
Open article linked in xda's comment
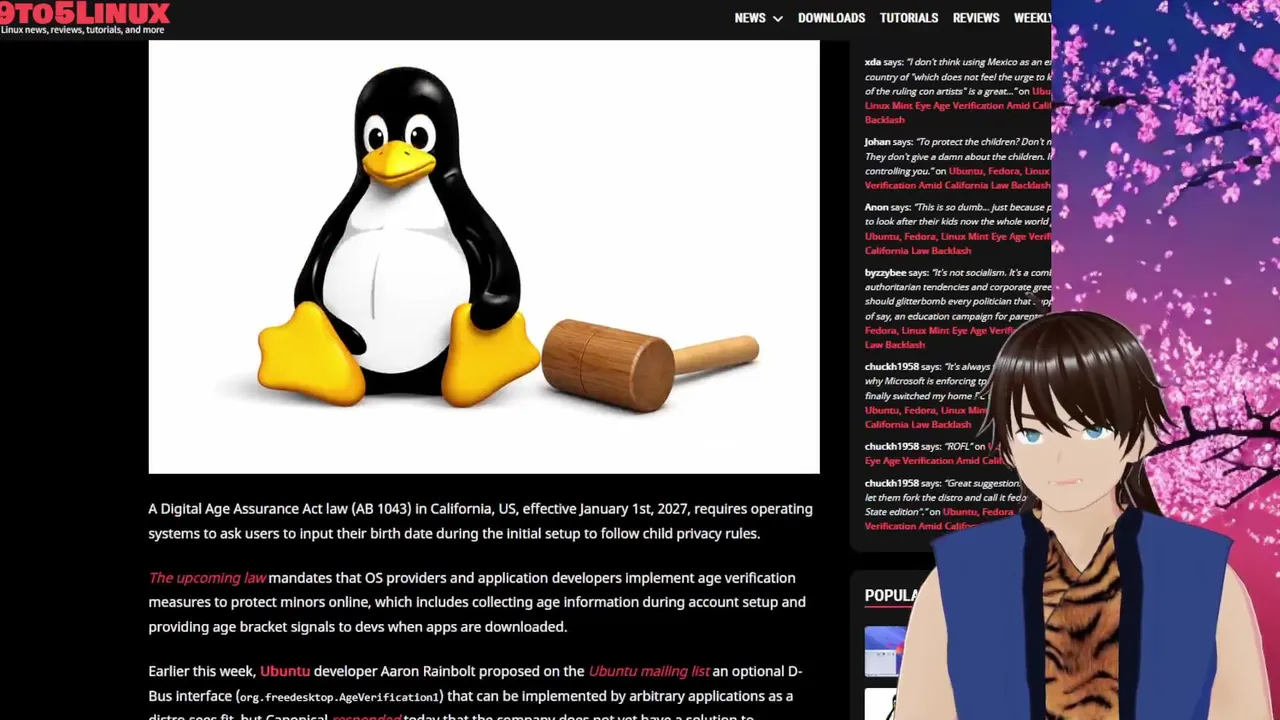click(957, 105)
